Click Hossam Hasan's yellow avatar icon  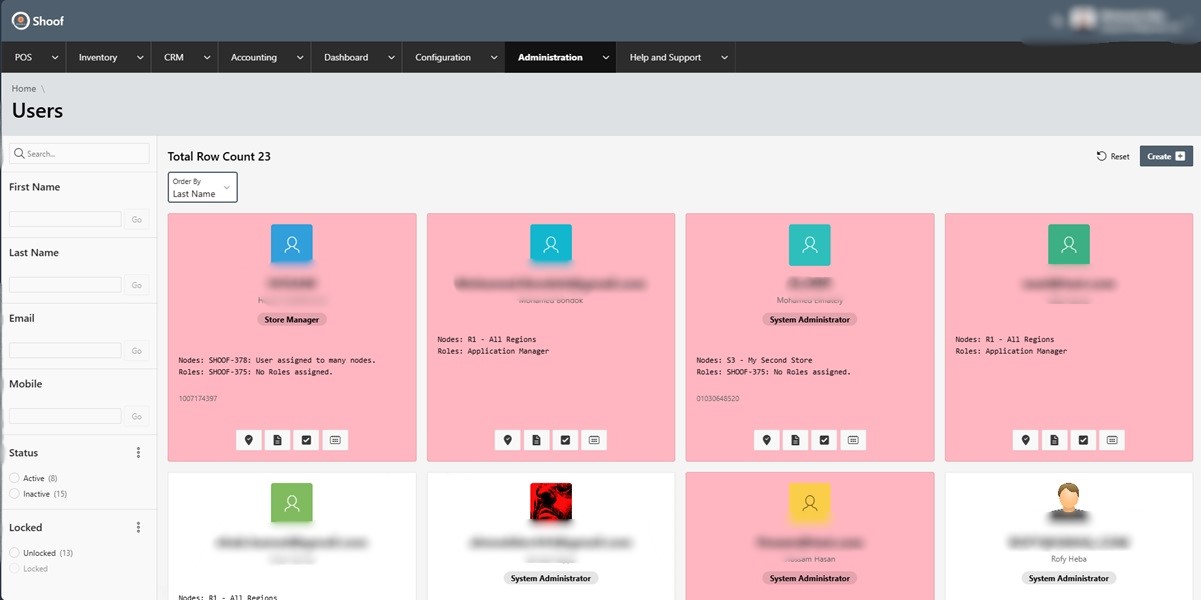[810, 504]
